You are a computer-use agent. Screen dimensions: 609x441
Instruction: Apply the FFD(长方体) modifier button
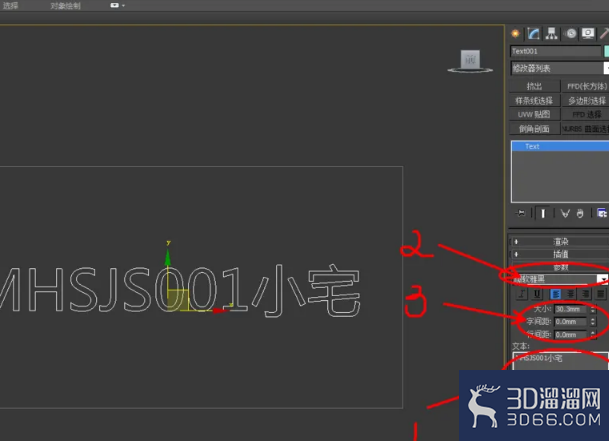click(586, 86)
